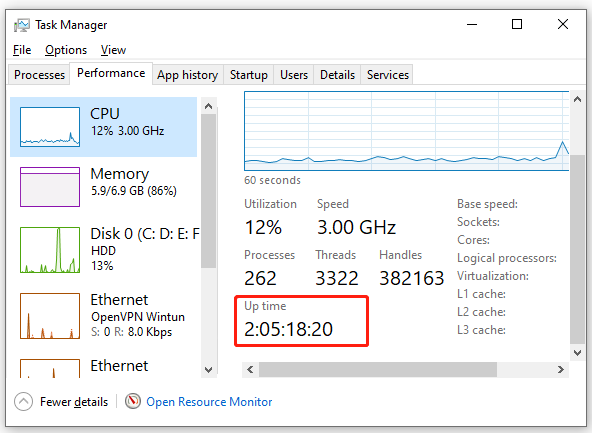Select the Memory usage thumbnail
This screenshot has height=433, width=592.
[x=50, y=187]
